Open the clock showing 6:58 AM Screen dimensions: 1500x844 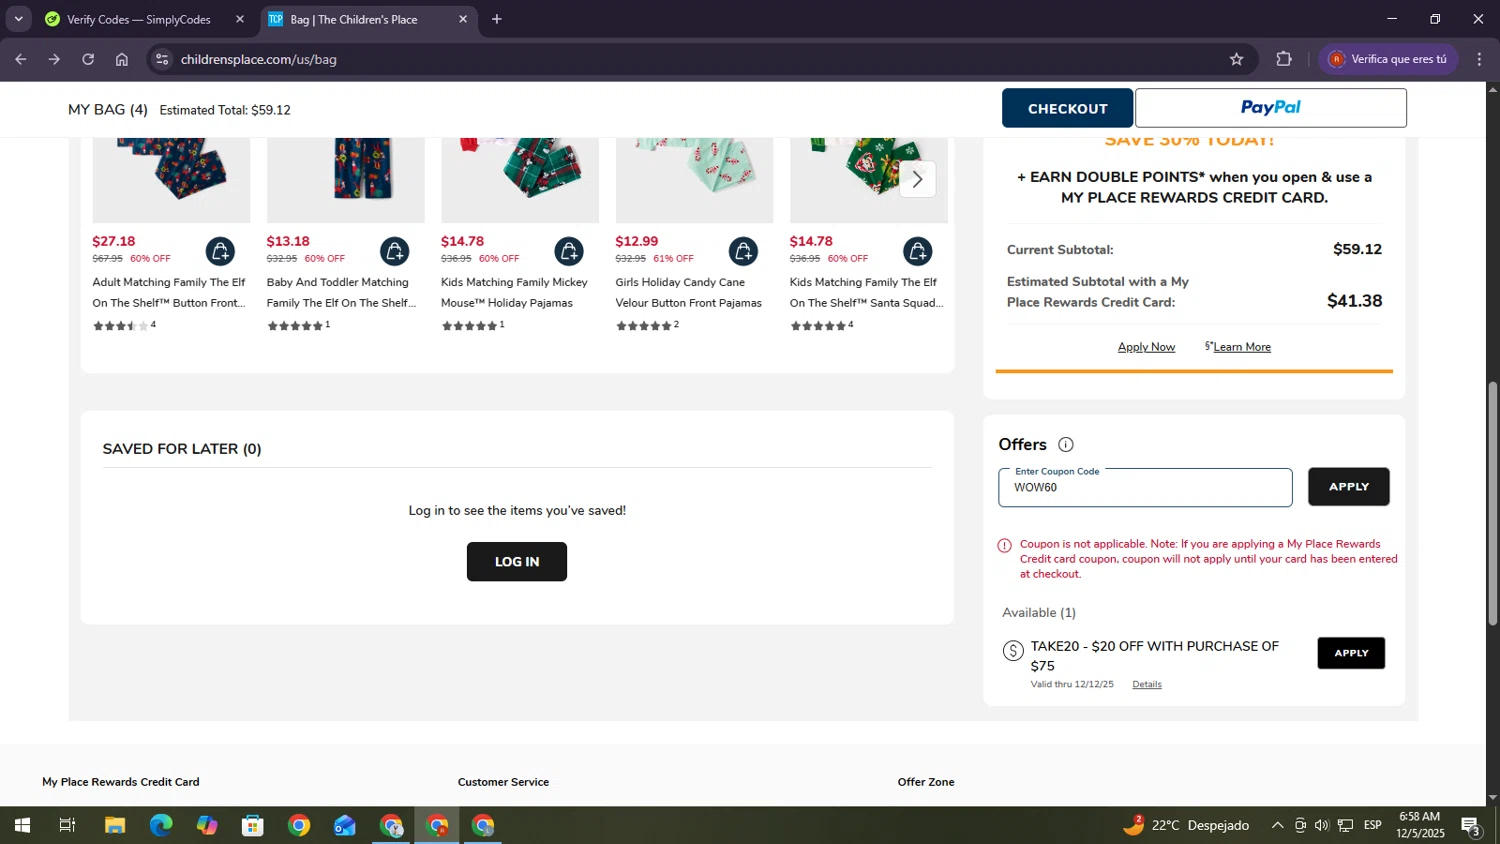[x=1420, y=825]
